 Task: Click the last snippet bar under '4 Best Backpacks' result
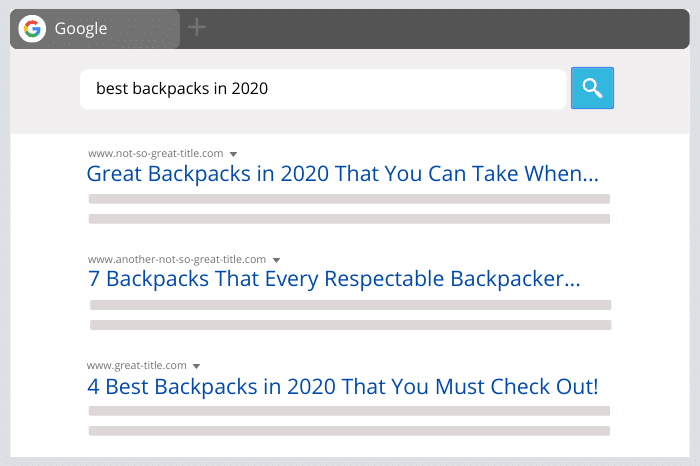tap(349, 431)
